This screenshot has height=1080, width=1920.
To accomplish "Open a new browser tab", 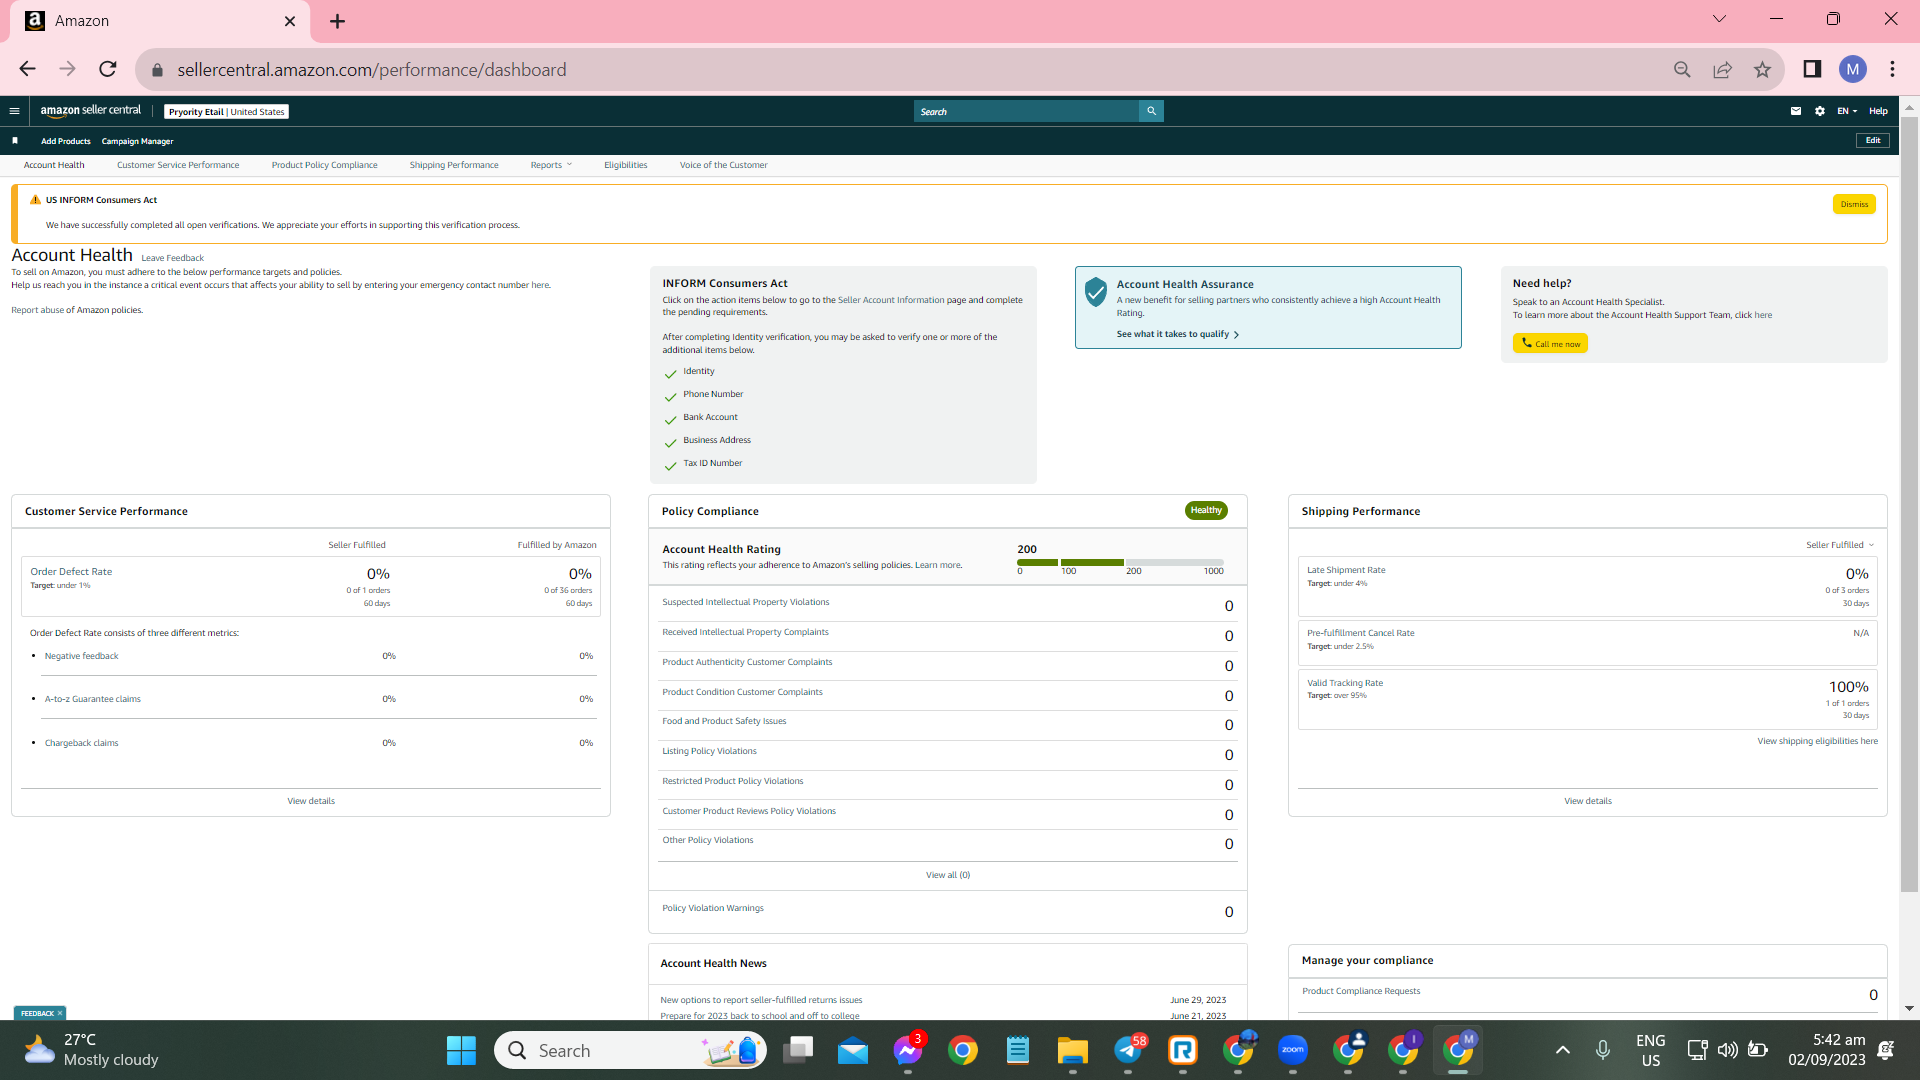I will click(x=337, y=21).
